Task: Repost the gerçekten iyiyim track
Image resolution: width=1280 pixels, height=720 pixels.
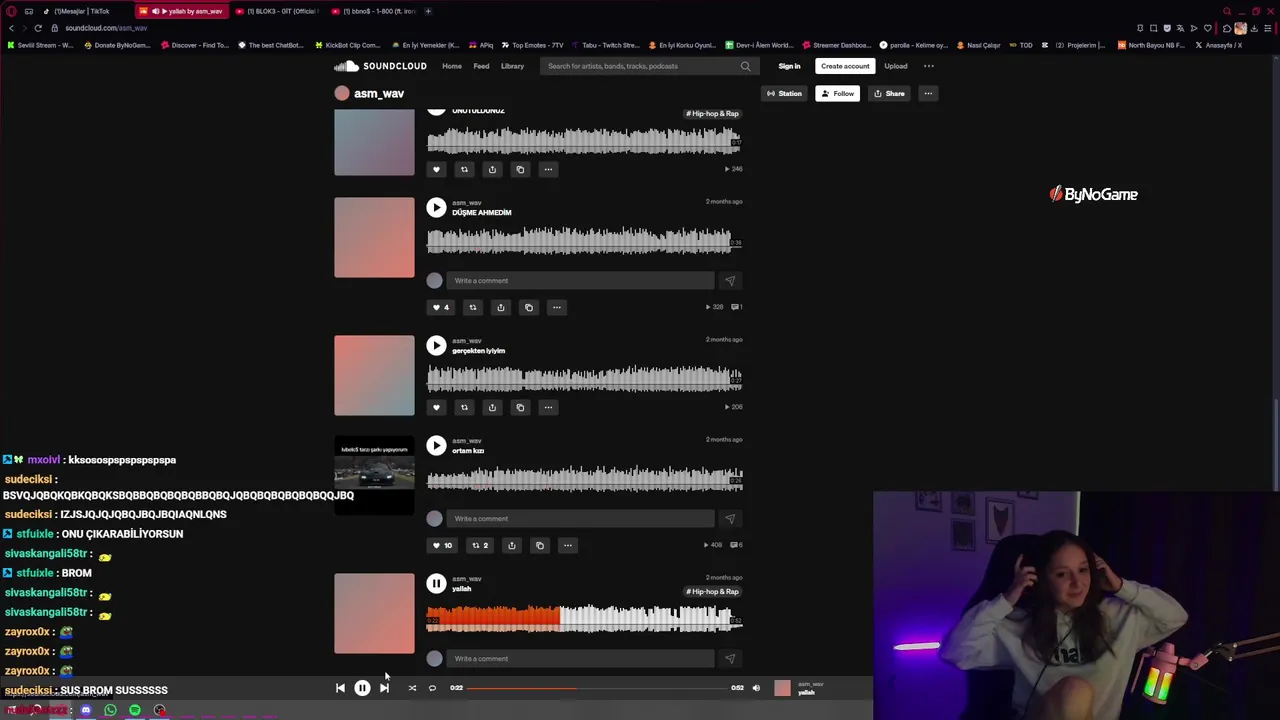Action: tap(464, 407)
